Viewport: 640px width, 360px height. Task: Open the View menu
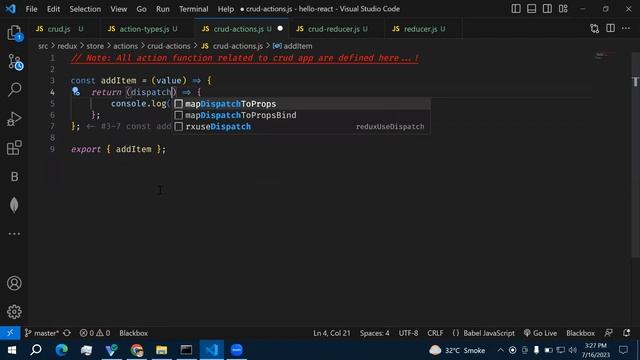click(x=118, y=9)
